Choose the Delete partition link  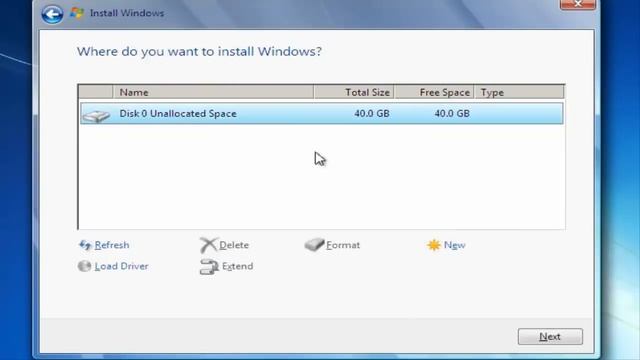pyautogui.click(x=234, y=245)
